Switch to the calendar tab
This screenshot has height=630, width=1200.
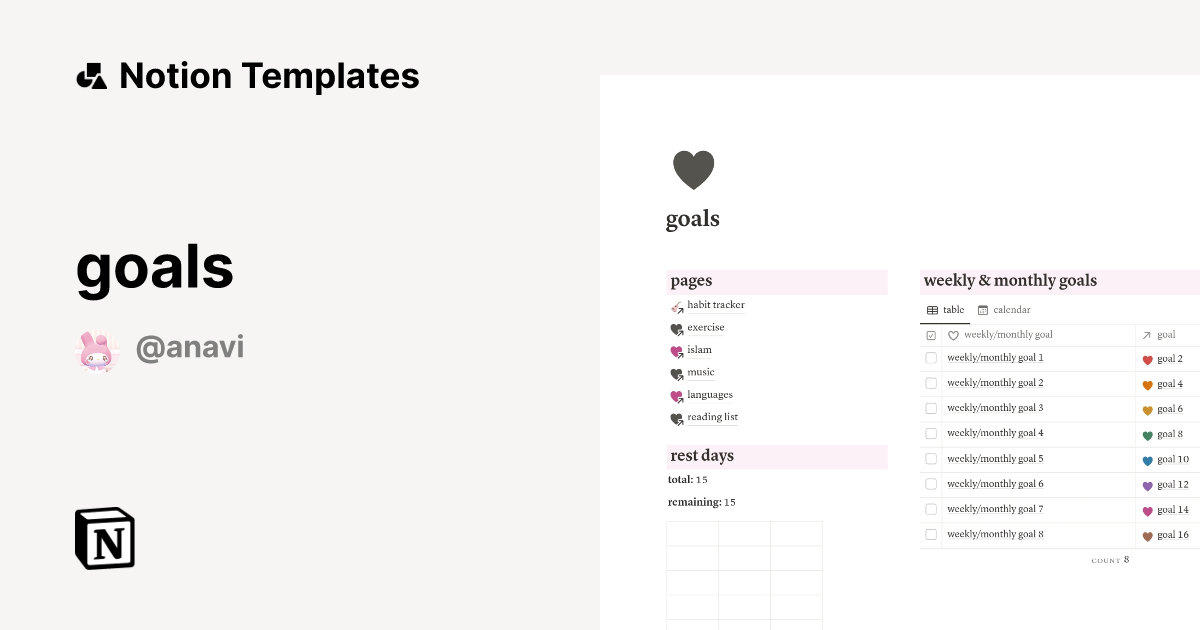click(x=1004, y=310)
